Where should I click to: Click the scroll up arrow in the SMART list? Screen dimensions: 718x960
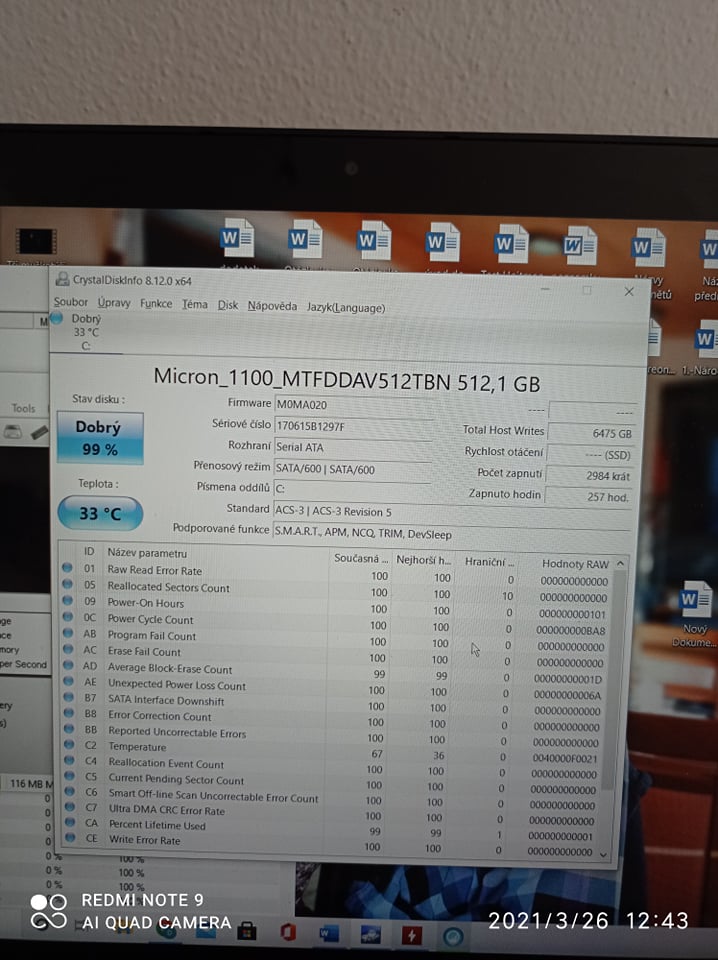coord(621,564)
